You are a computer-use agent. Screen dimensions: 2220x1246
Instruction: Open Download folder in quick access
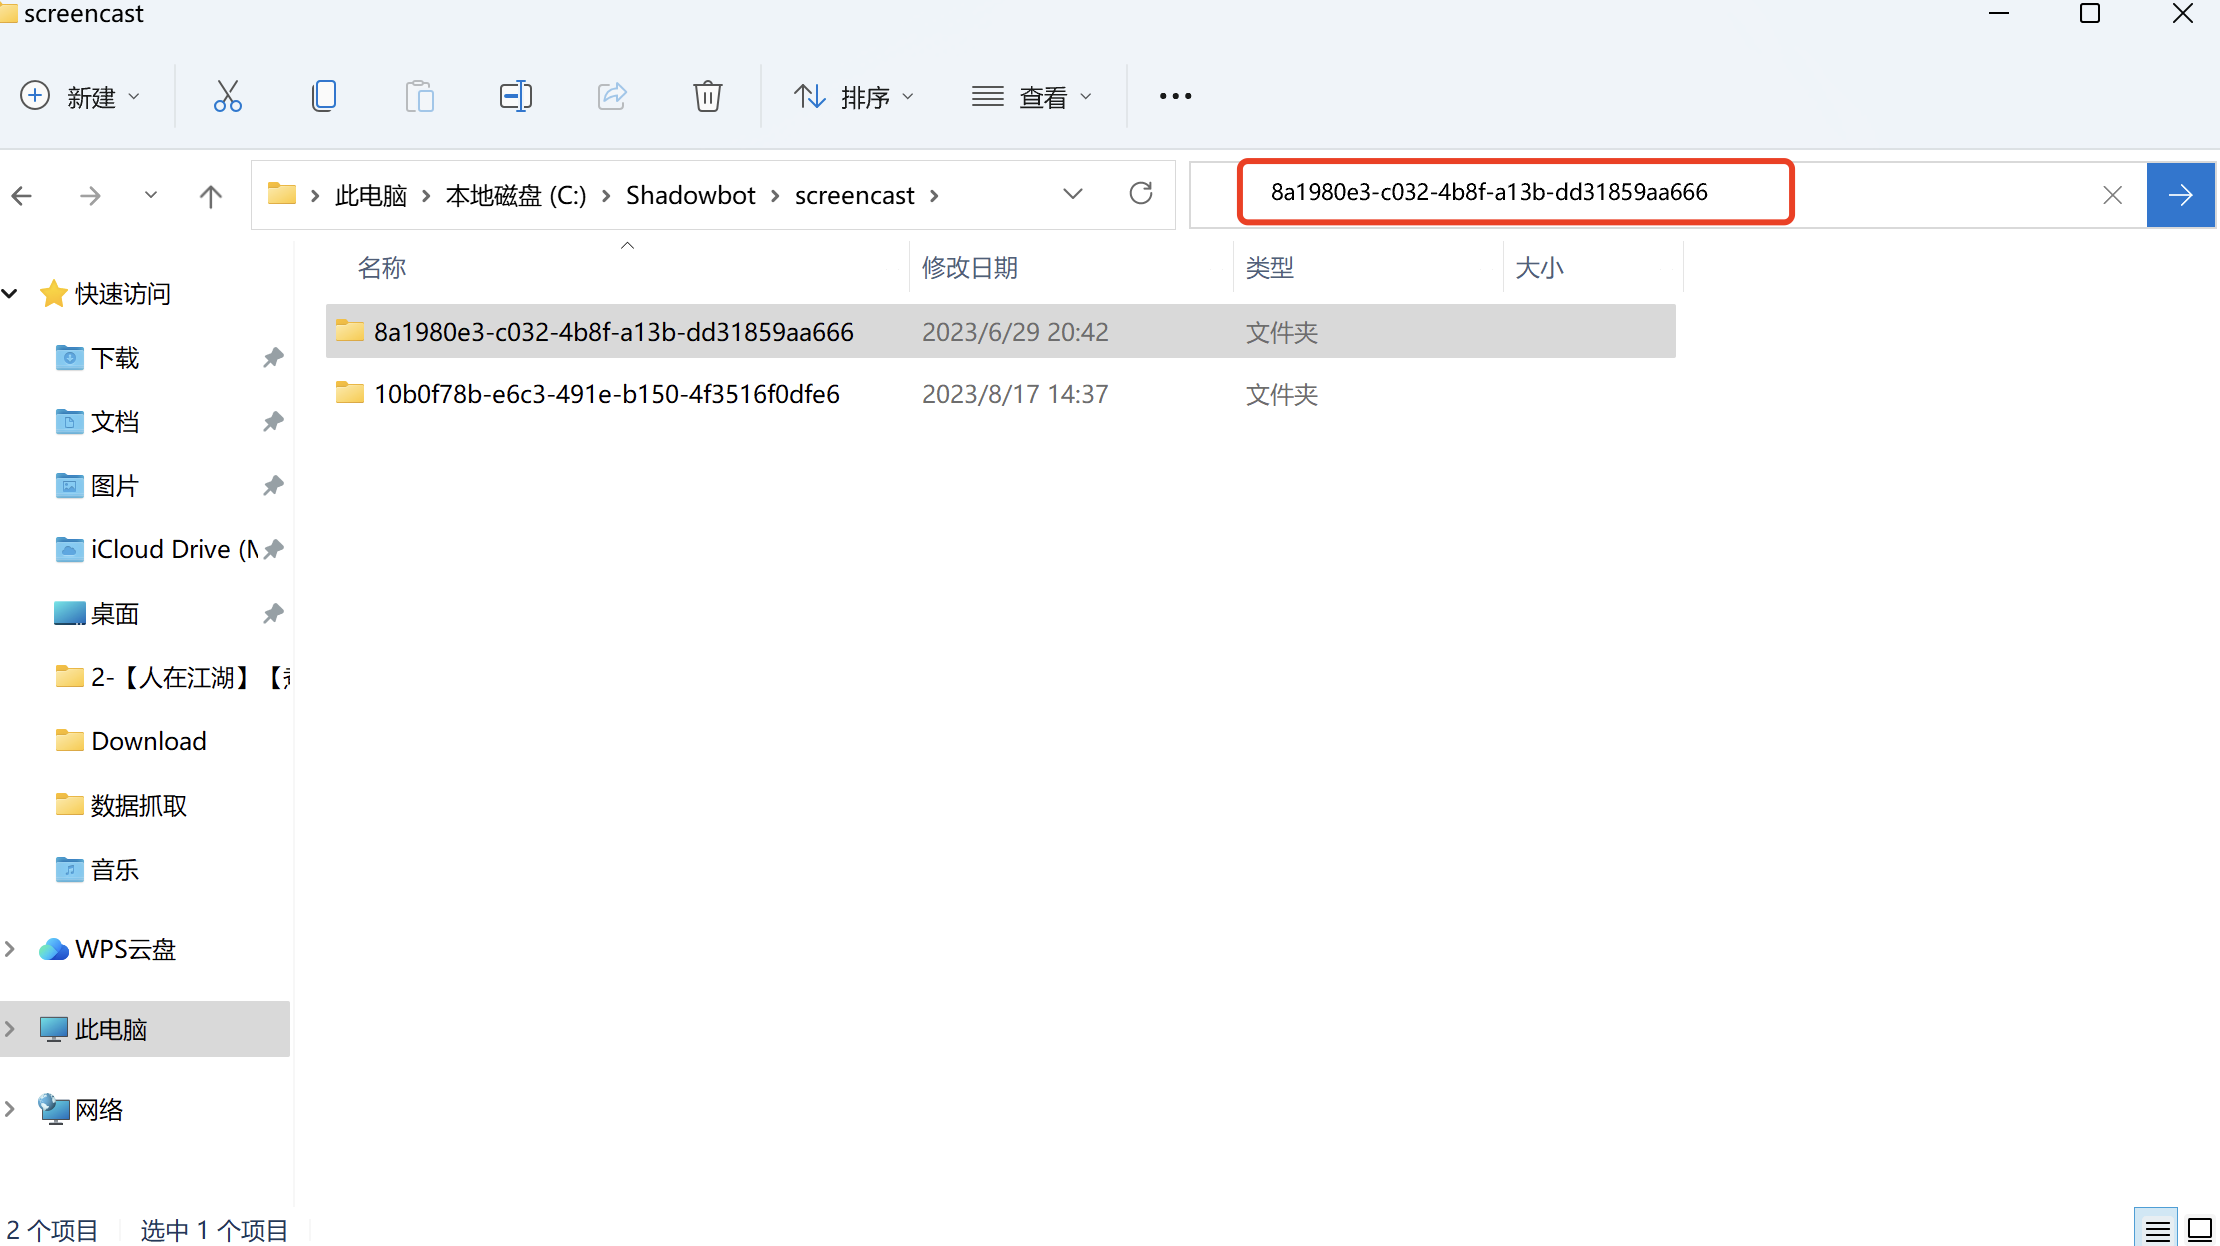pyautogui.click(x=148, y=741)
